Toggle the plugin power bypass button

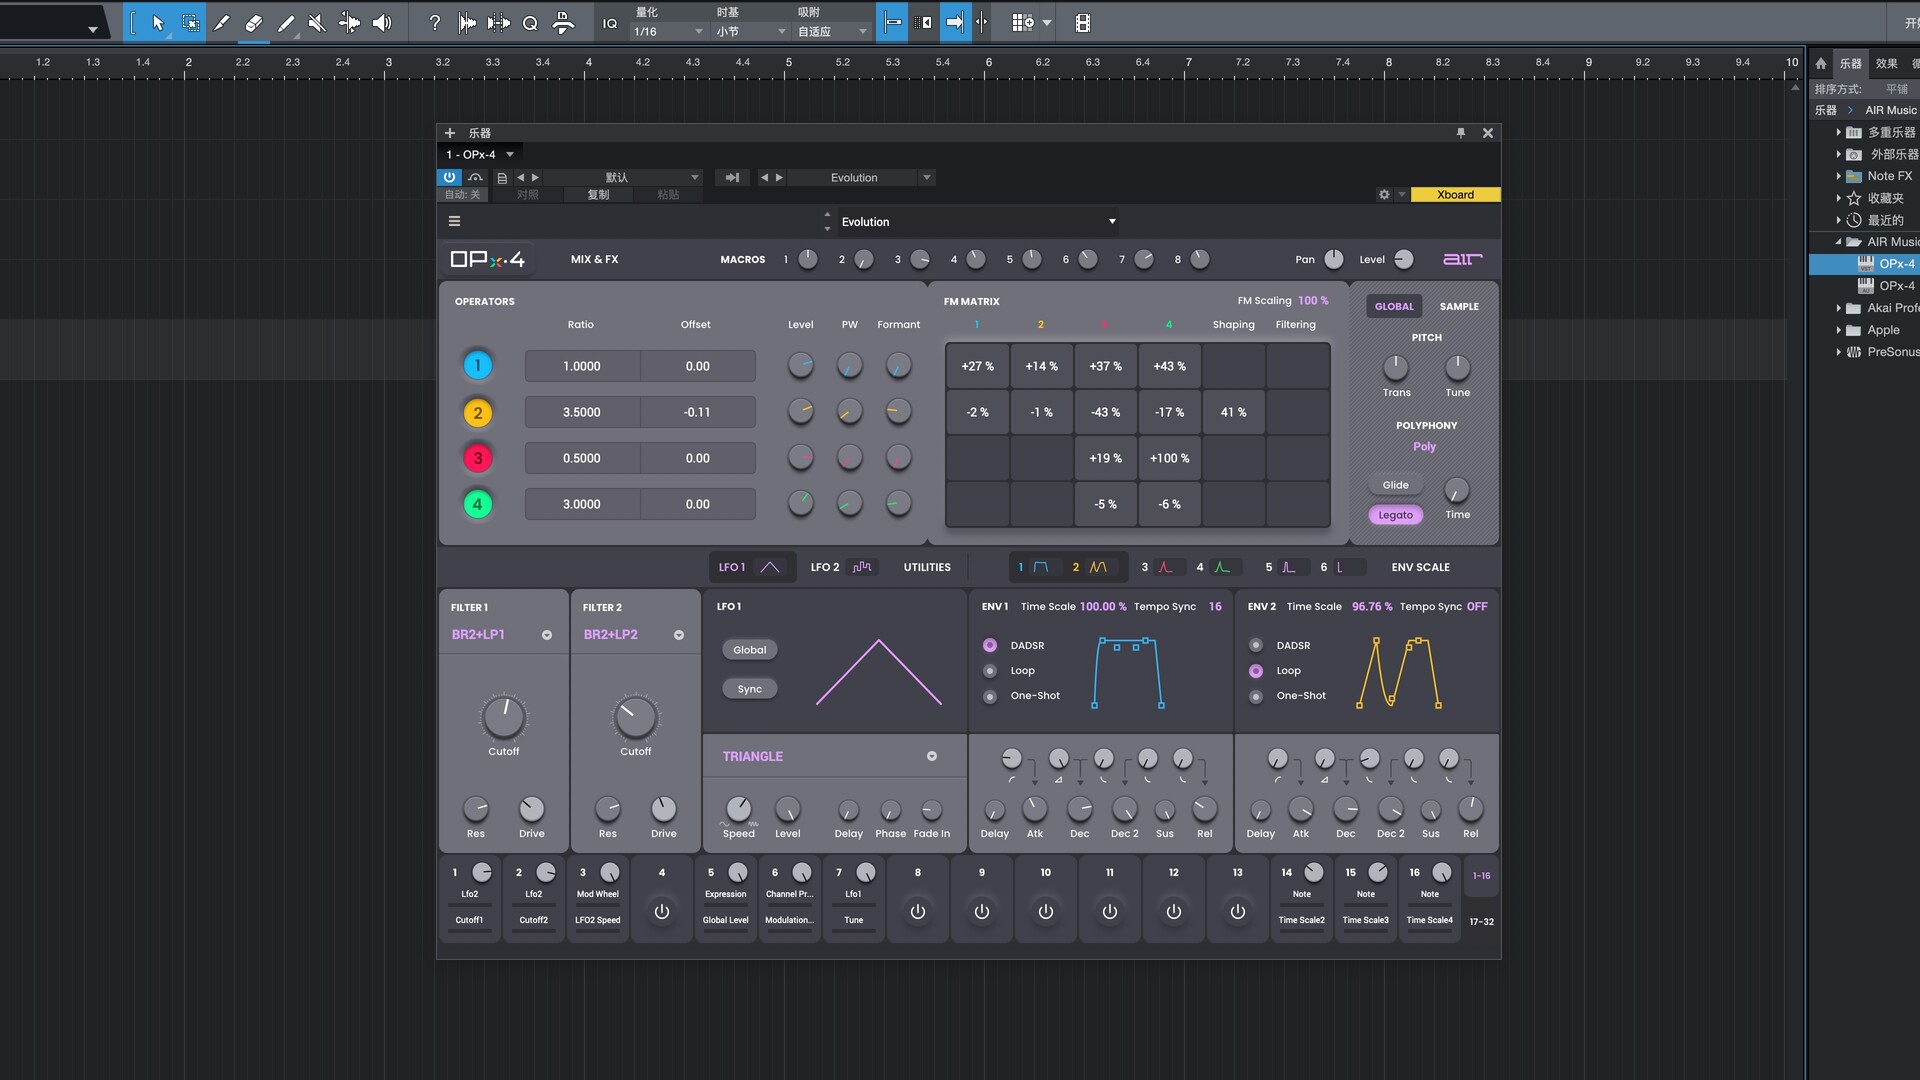[x=449, y=177]
